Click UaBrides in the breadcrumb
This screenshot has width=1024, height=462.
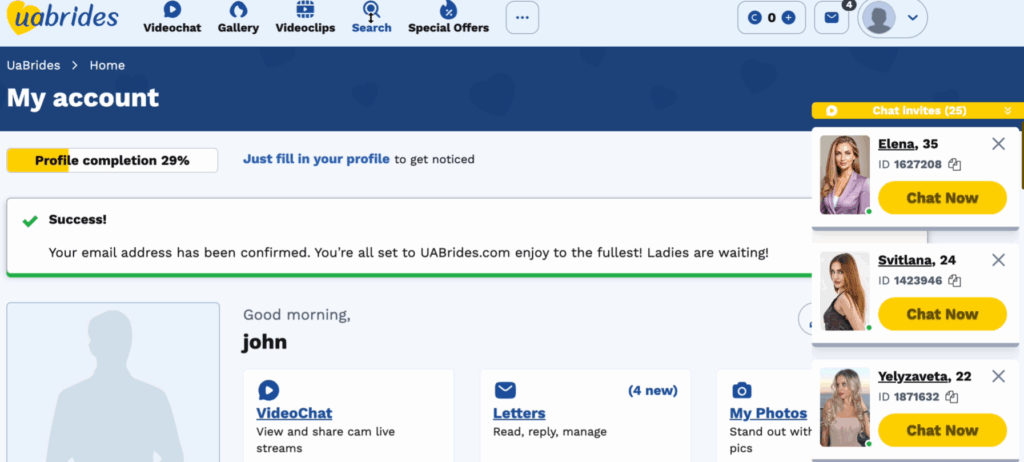[x=34, y=65]
